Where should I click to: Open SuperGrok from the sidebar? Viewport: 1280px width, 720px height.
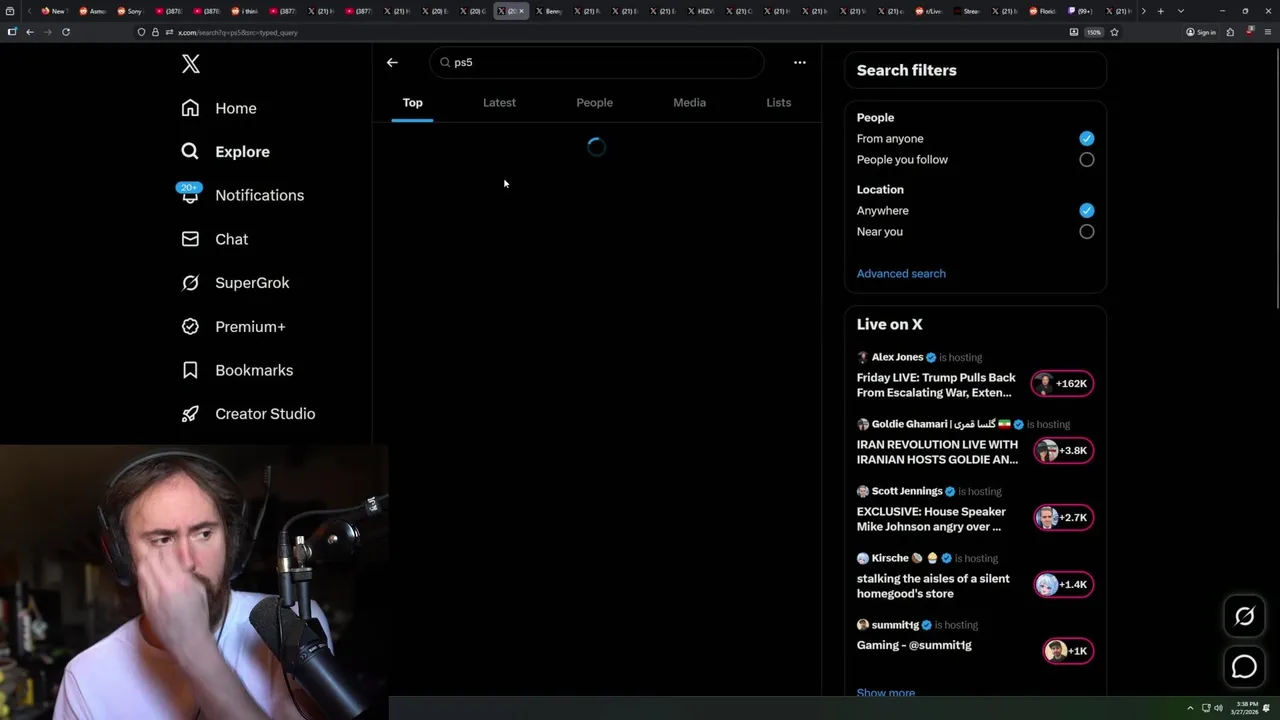pyautogui.click(x=235, y=283)
